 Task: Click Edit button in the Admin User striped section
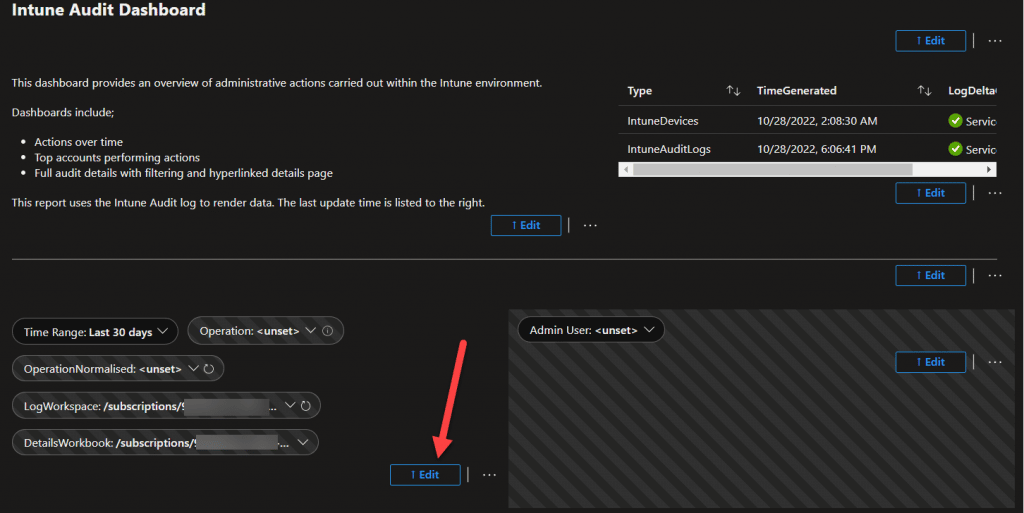(x=931, y=362)
